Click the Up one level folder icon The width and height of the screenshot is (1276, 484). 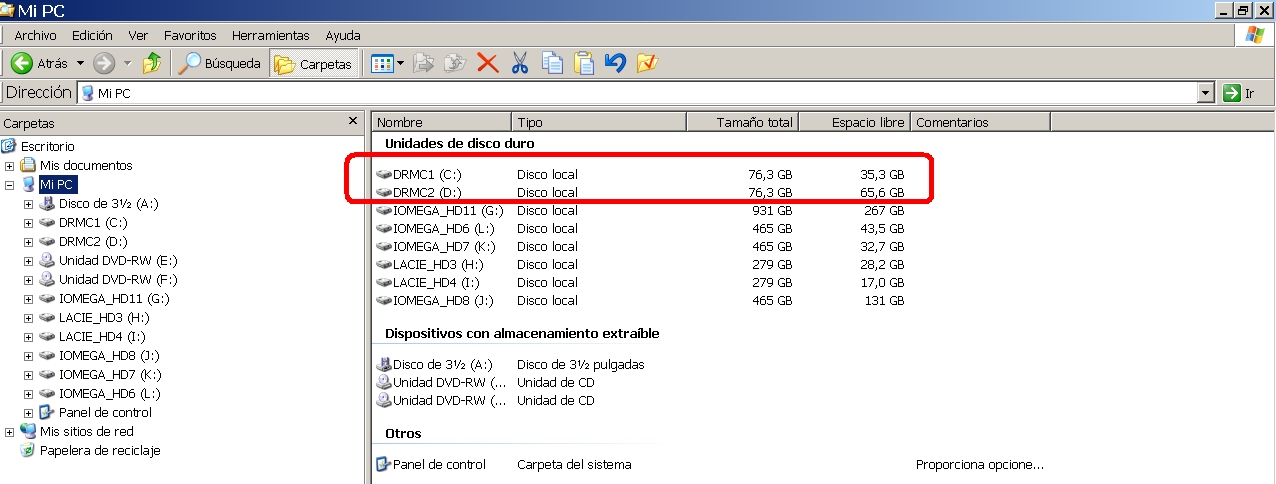point(152,64)
